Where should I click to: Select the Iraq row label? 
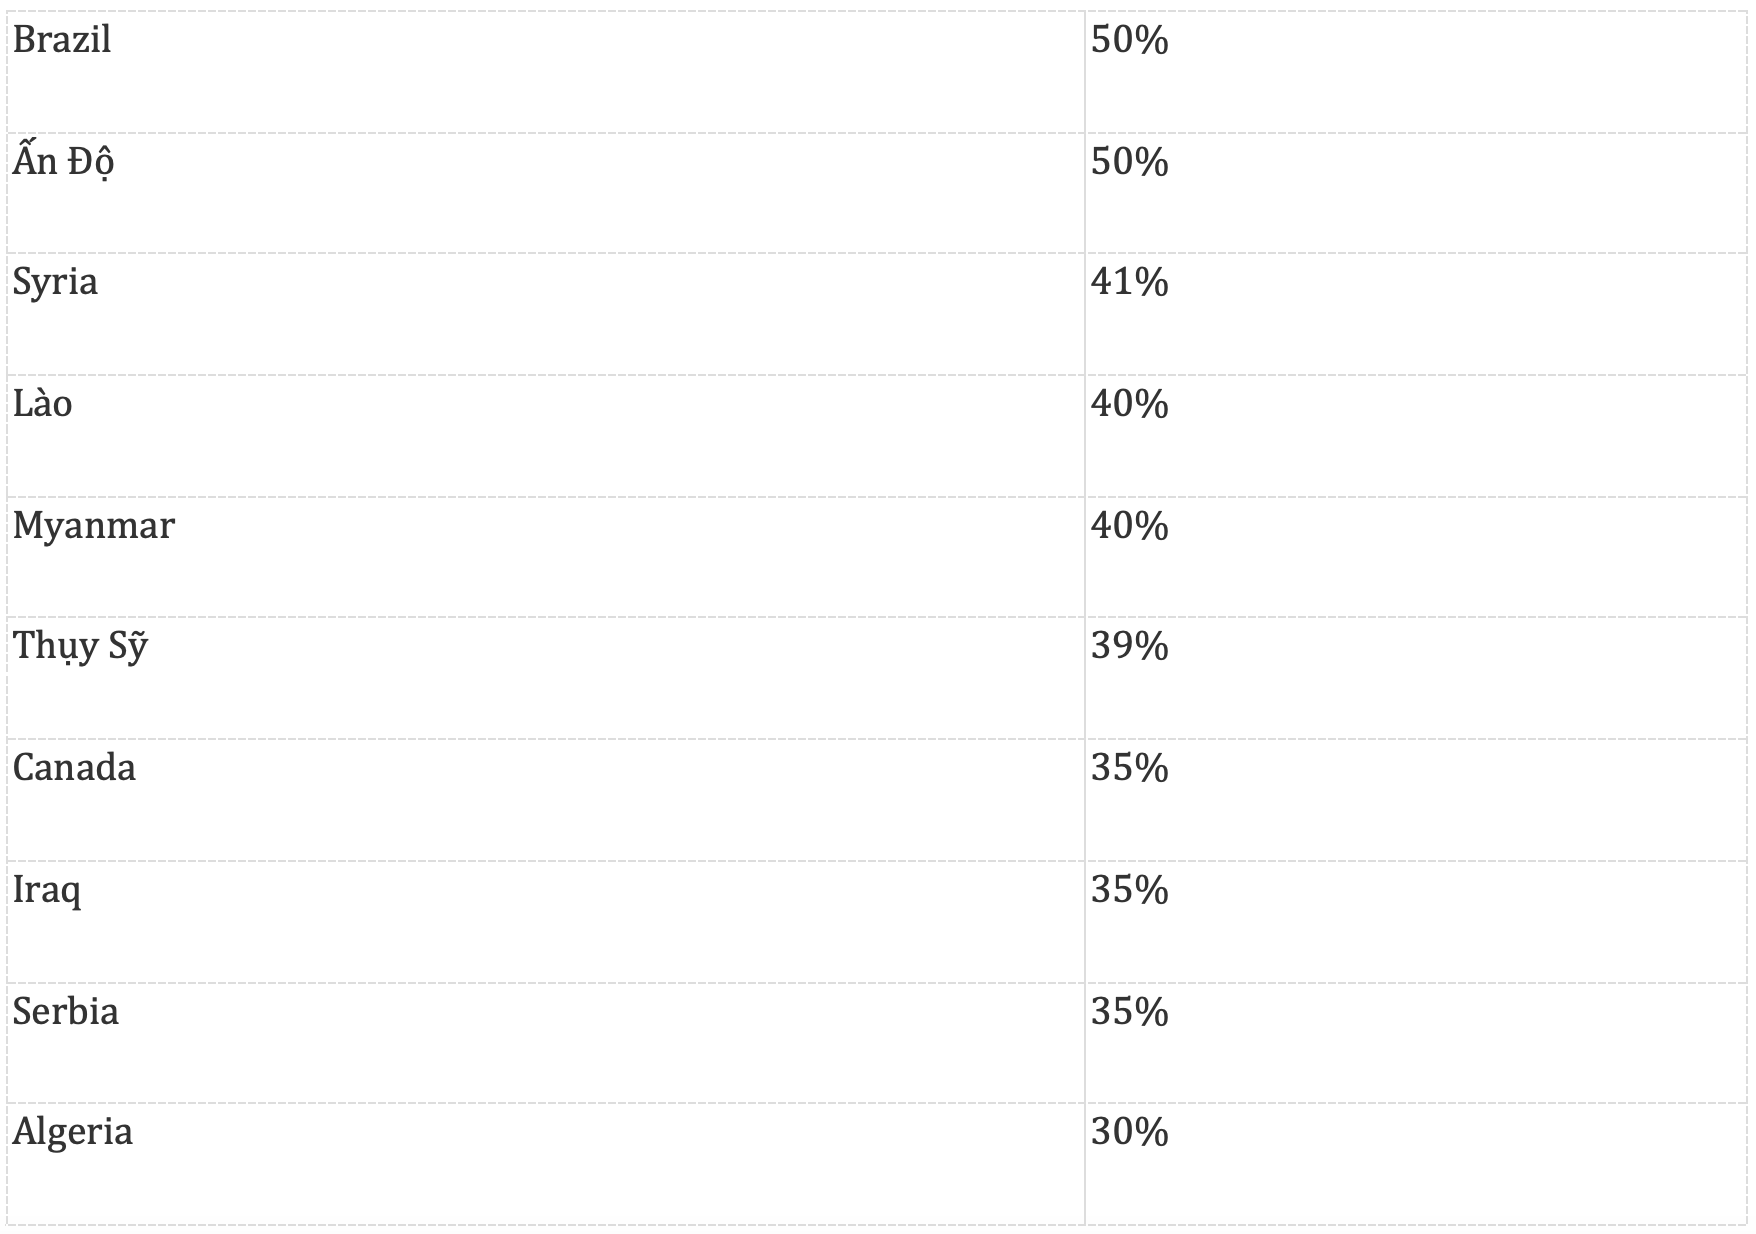(47, 890)
